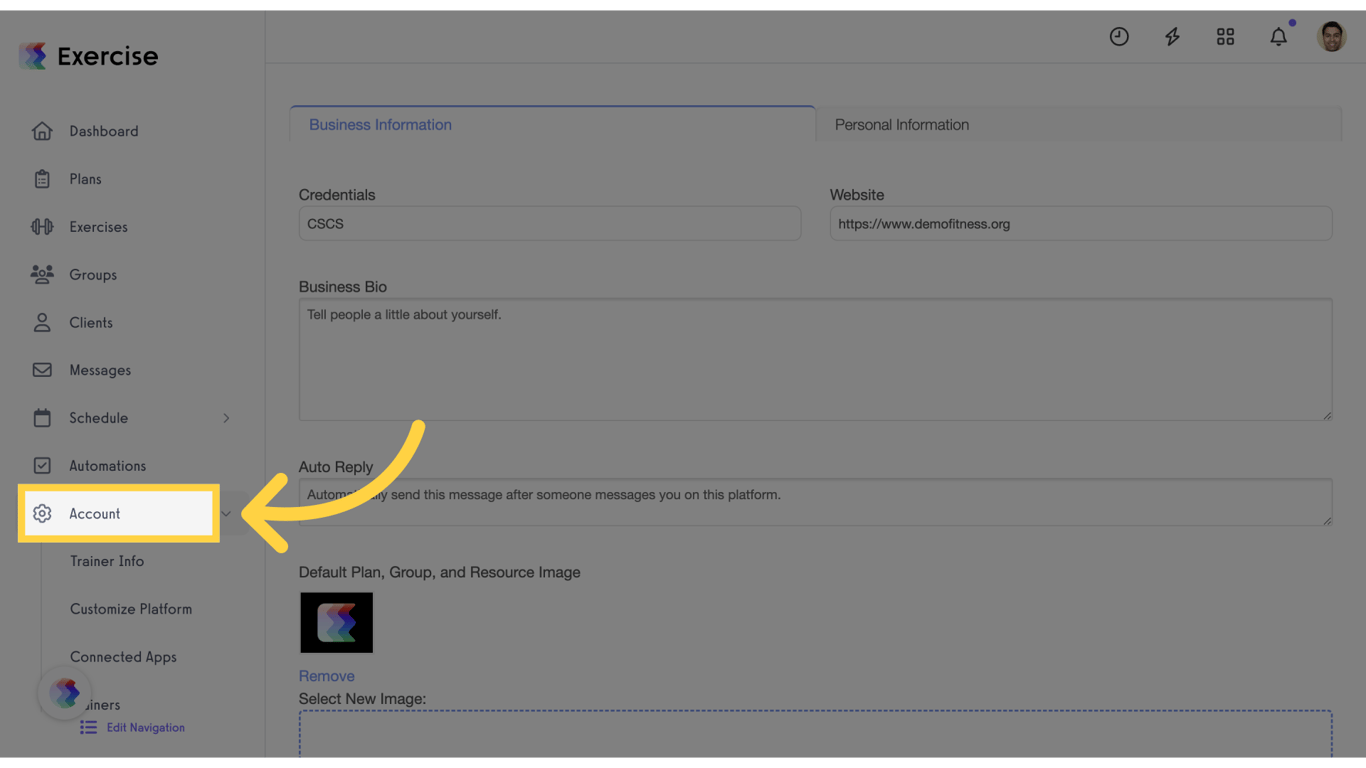Click the Account gear icon
Screen dimensions: 1366x768
(42, 514)
